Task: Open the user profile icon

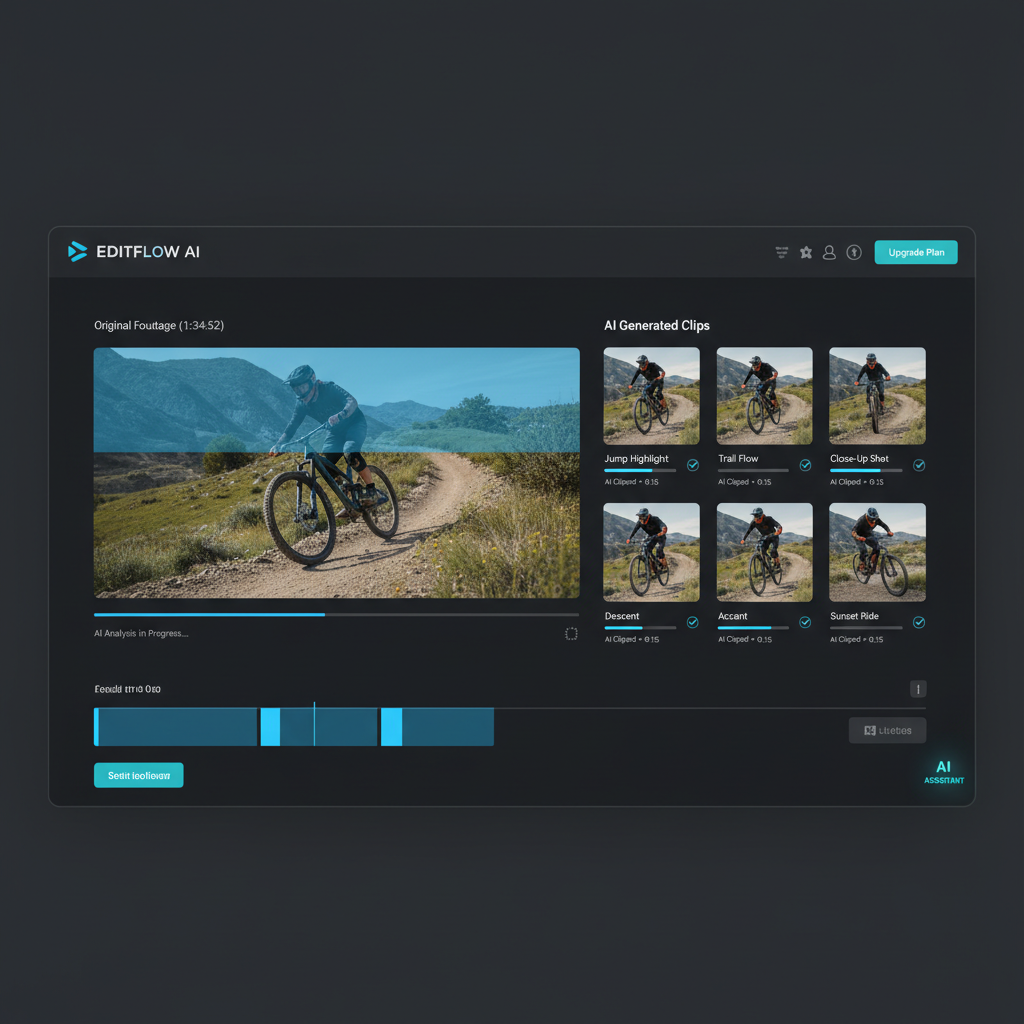Action: (x=830, y=252)
